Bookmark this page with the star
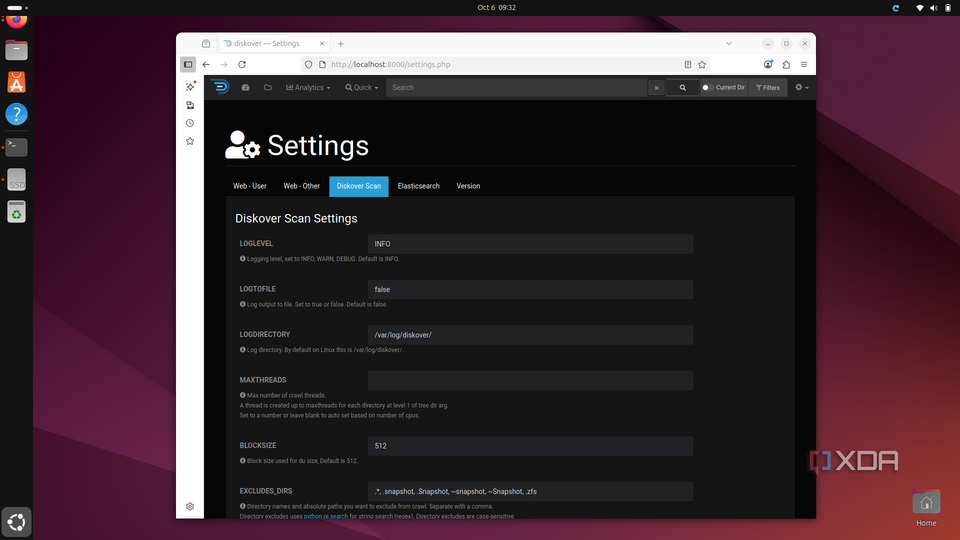This screenshot has width=960, height=540. point(702,64)
